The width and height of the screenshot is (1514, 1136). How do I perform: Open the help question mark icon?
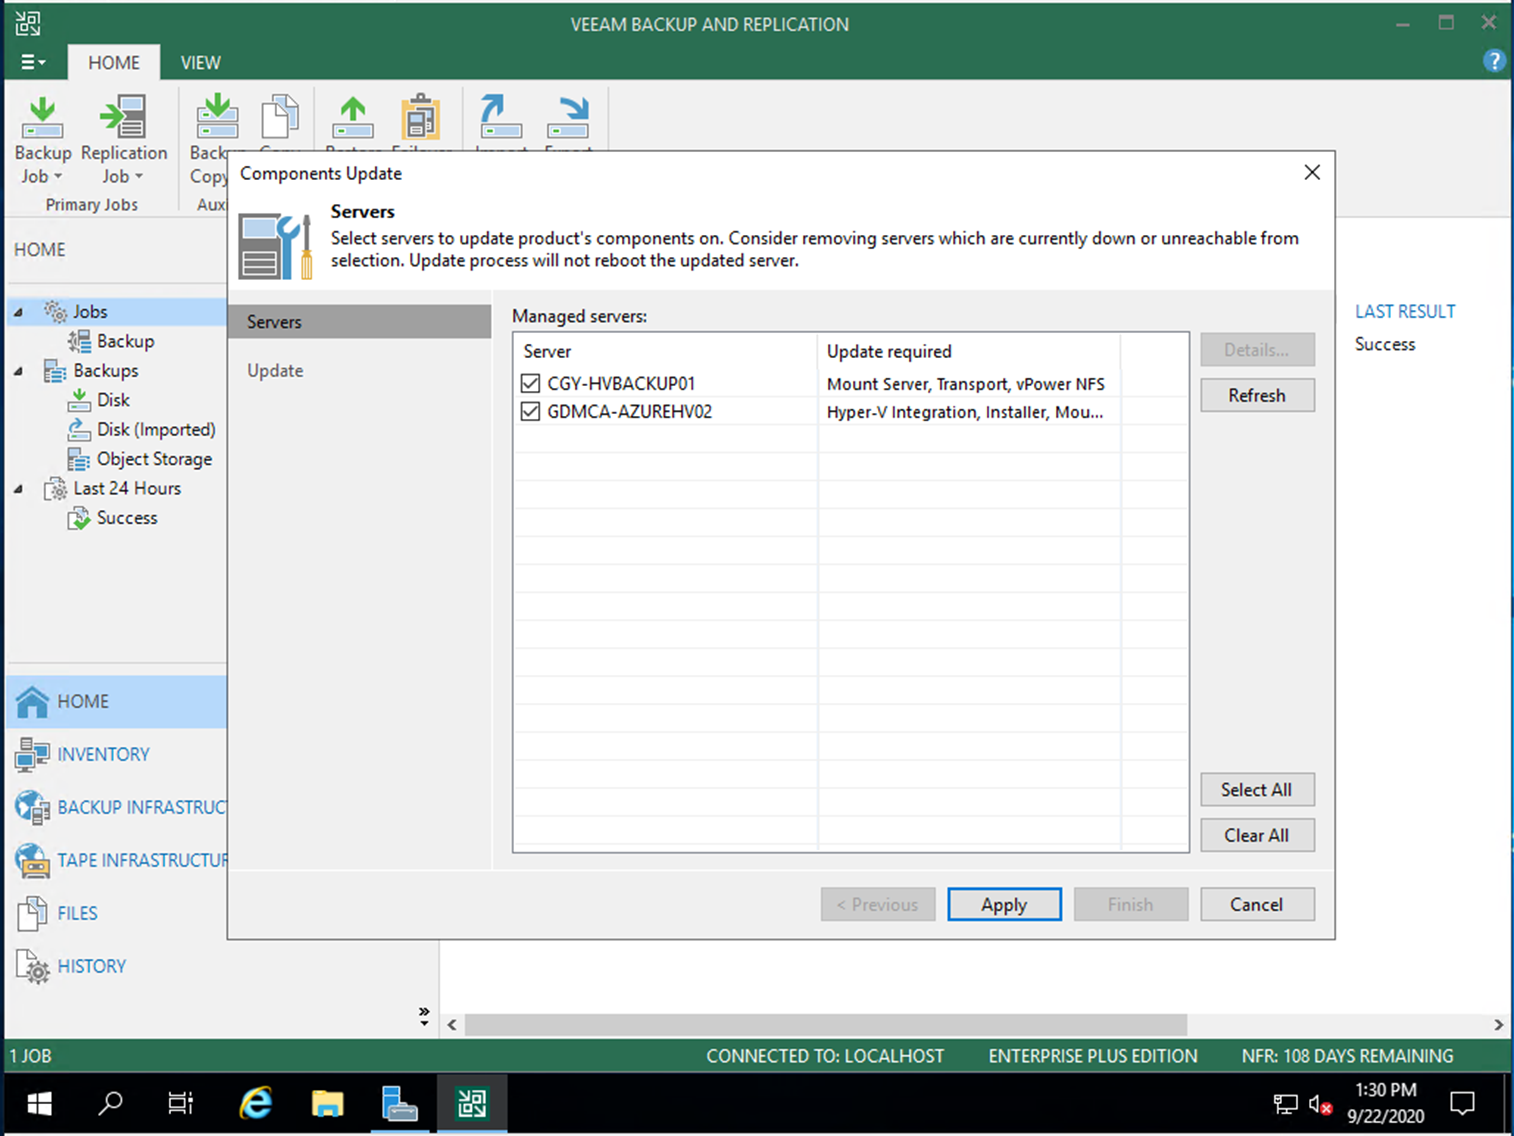coord(1494,61)
